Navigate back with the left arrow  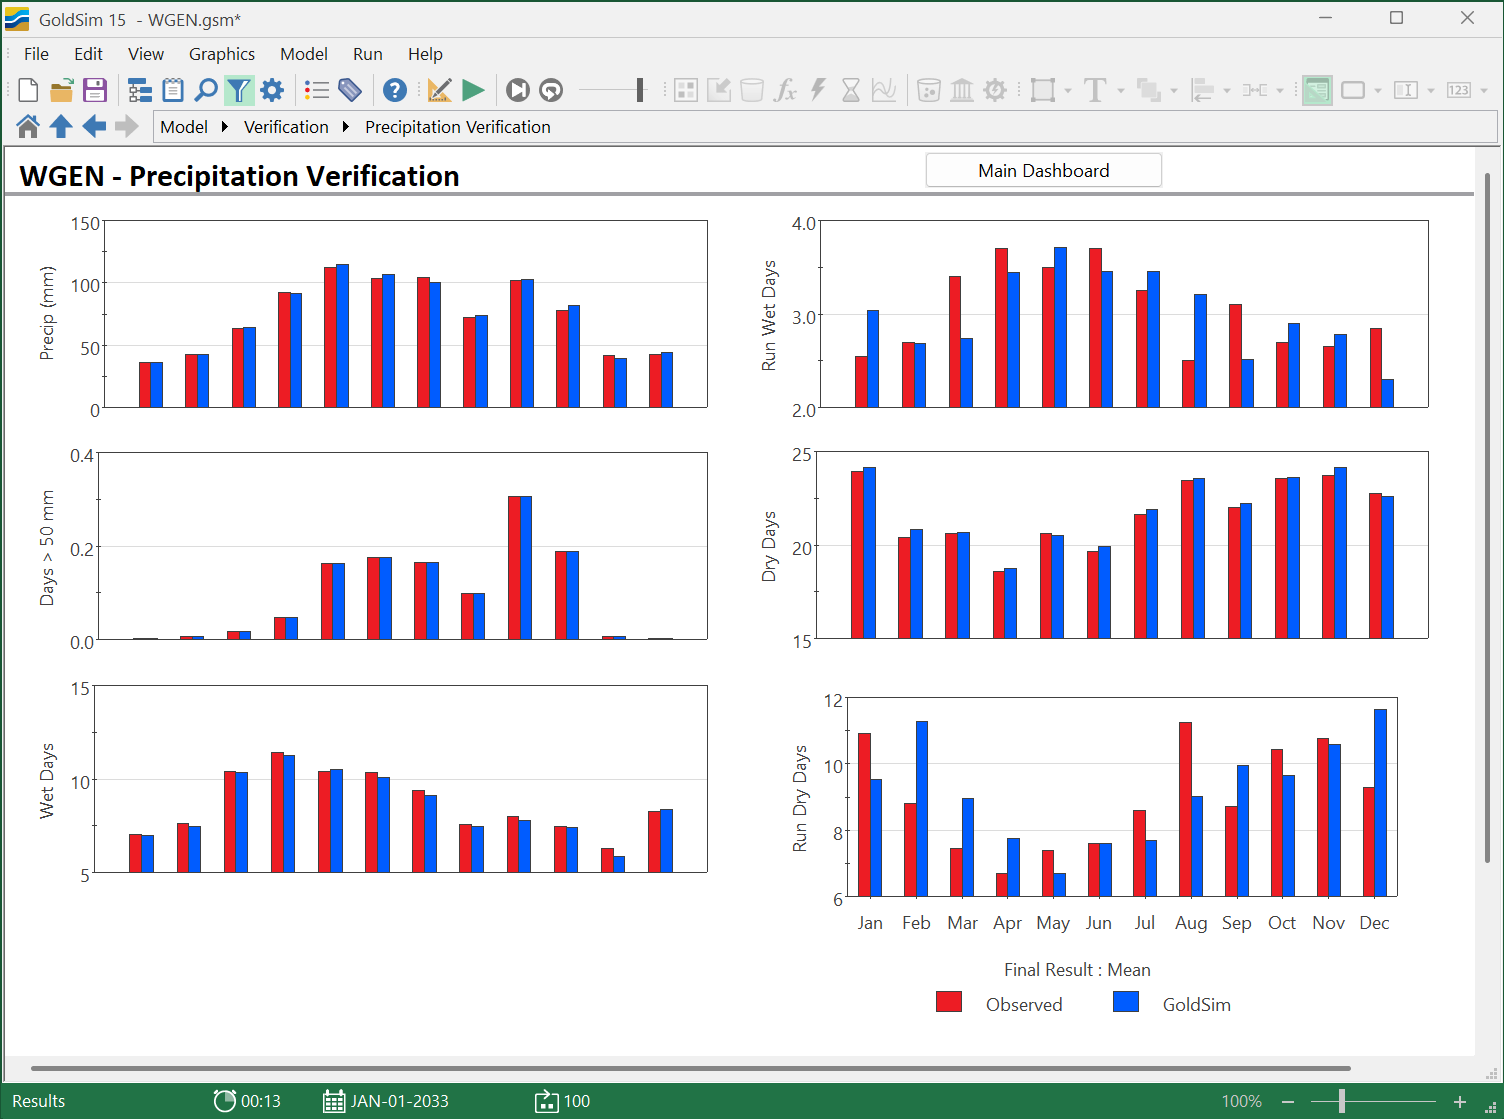pyautogui.click(x=94, y=126)
